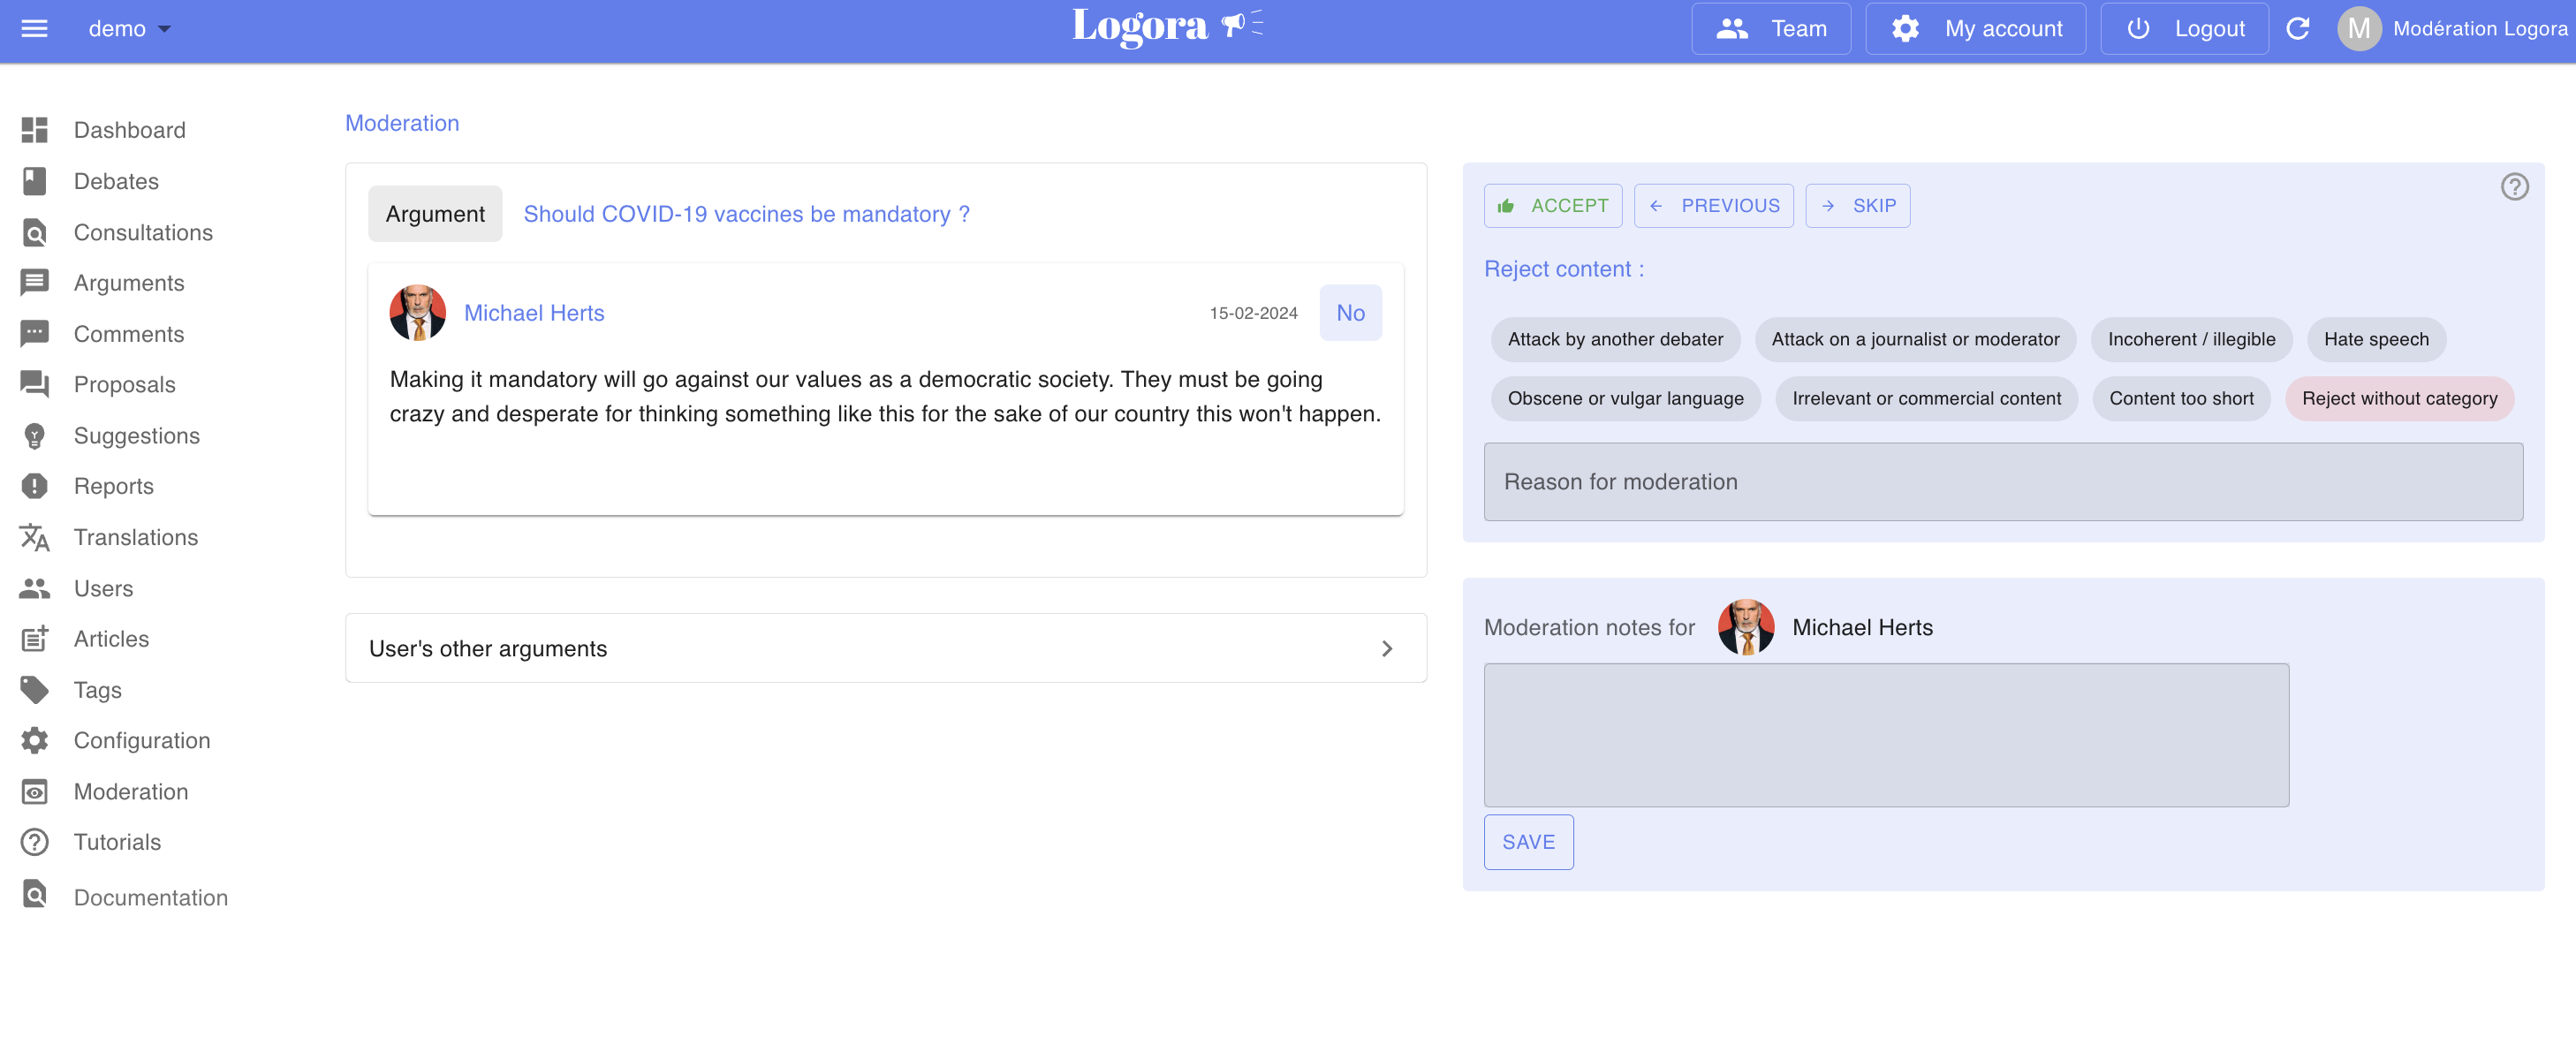Click the Documentation icon in sidebar
The width and height of the screenshot is (2576, 1060).
[34, 893]
